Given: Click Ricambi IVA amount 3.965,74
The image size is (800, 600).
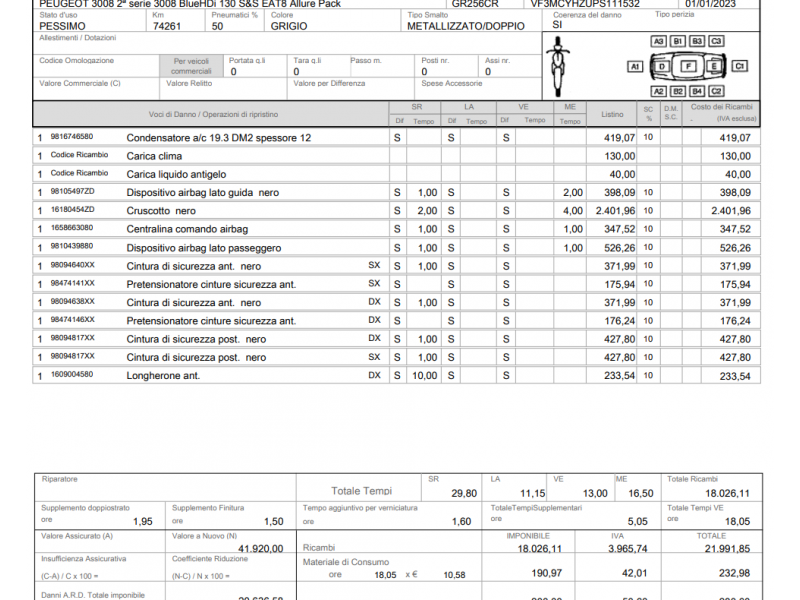Looking at the screenshot, I should [x=628, y=548].
